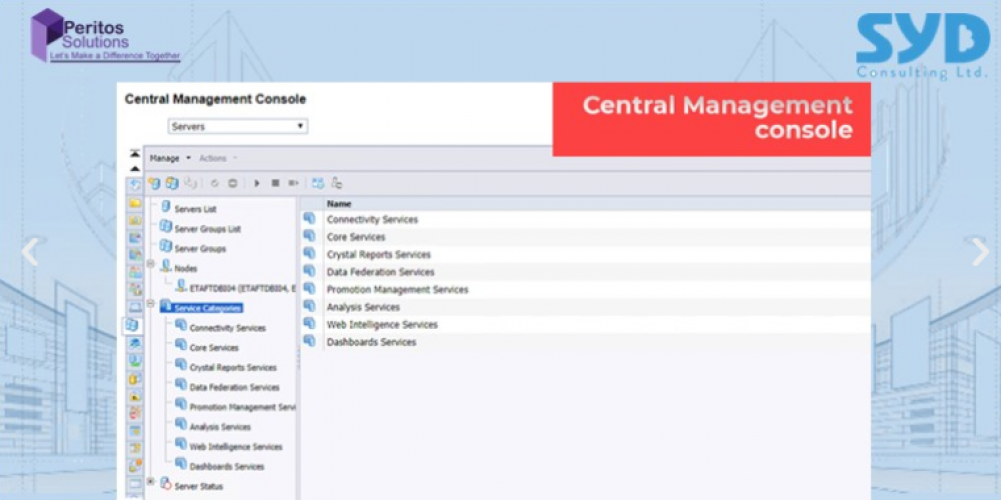Image resolution: width=1001 pixels, height=500 pixels.
Task: Click Core Services in the Name list
Action: [x=356, y=237]
